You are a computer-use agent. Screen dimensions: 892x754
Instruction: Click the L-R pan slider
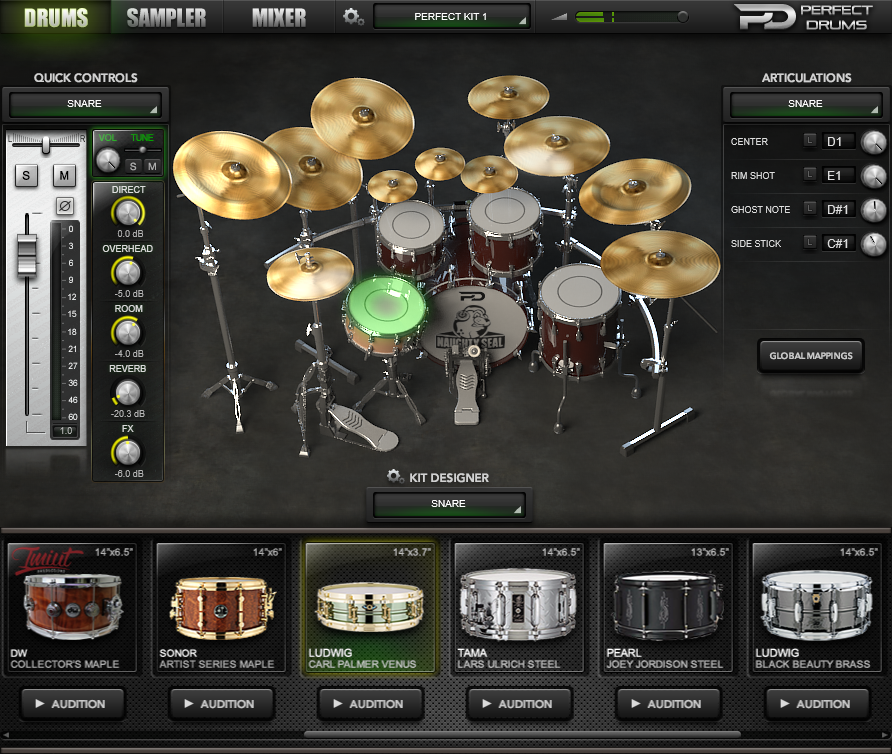point(46,145)
